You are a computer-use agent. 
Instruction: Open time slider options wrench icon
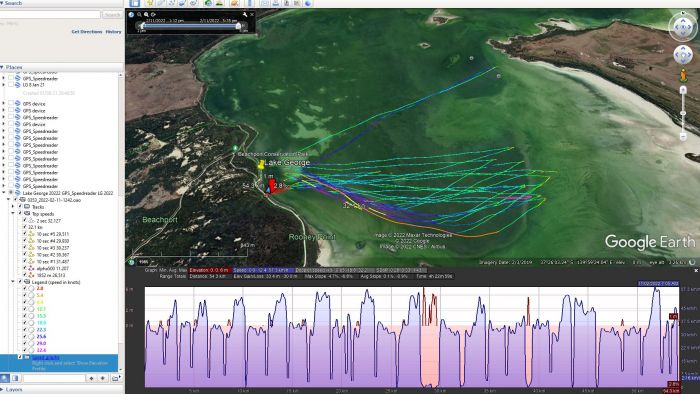(x=245, y=15)
